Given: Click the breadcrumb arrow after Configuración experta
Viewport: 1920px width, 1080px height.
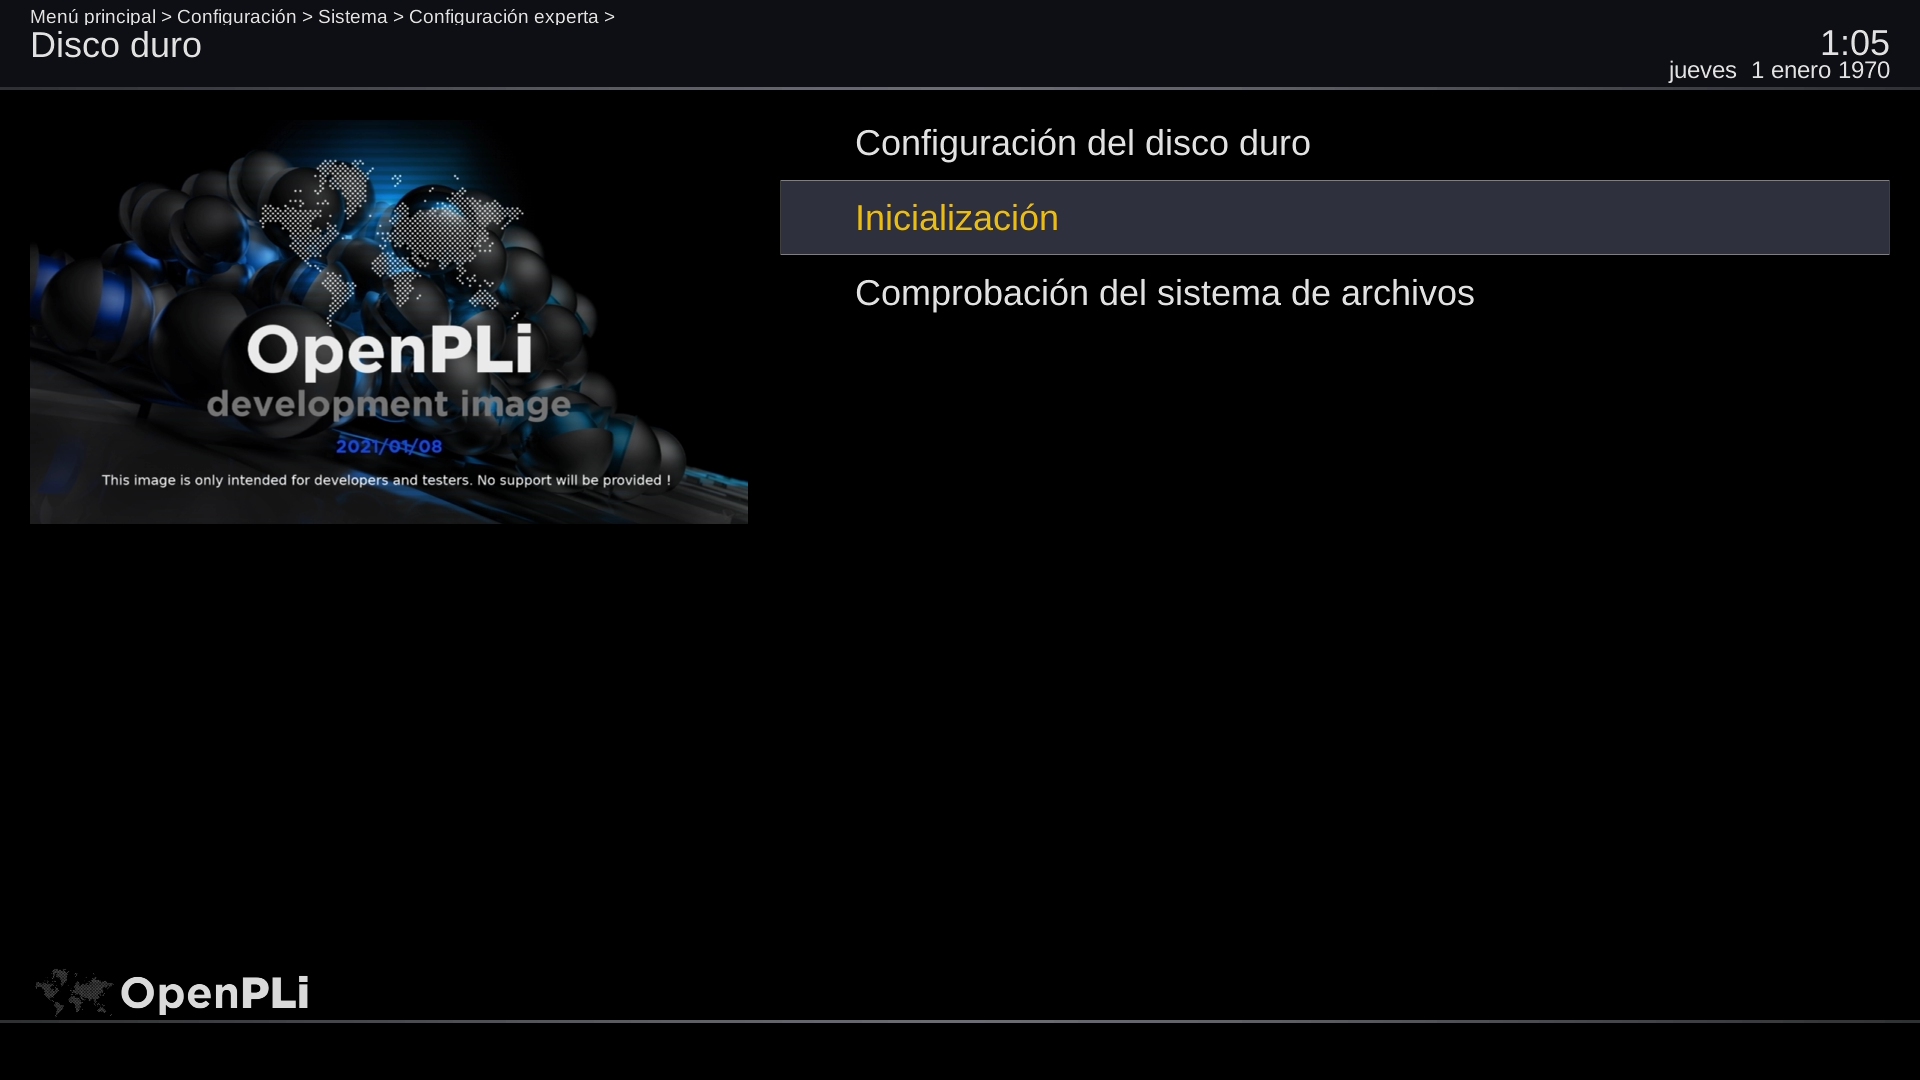Looking at the screenshot, I should pos(609,17).
